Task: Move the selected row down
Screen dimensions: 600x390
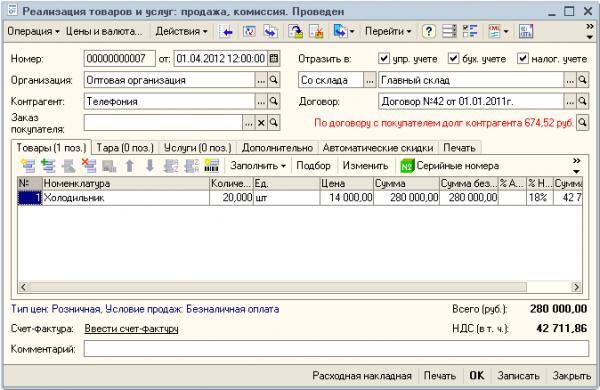Action: point(150,166)
